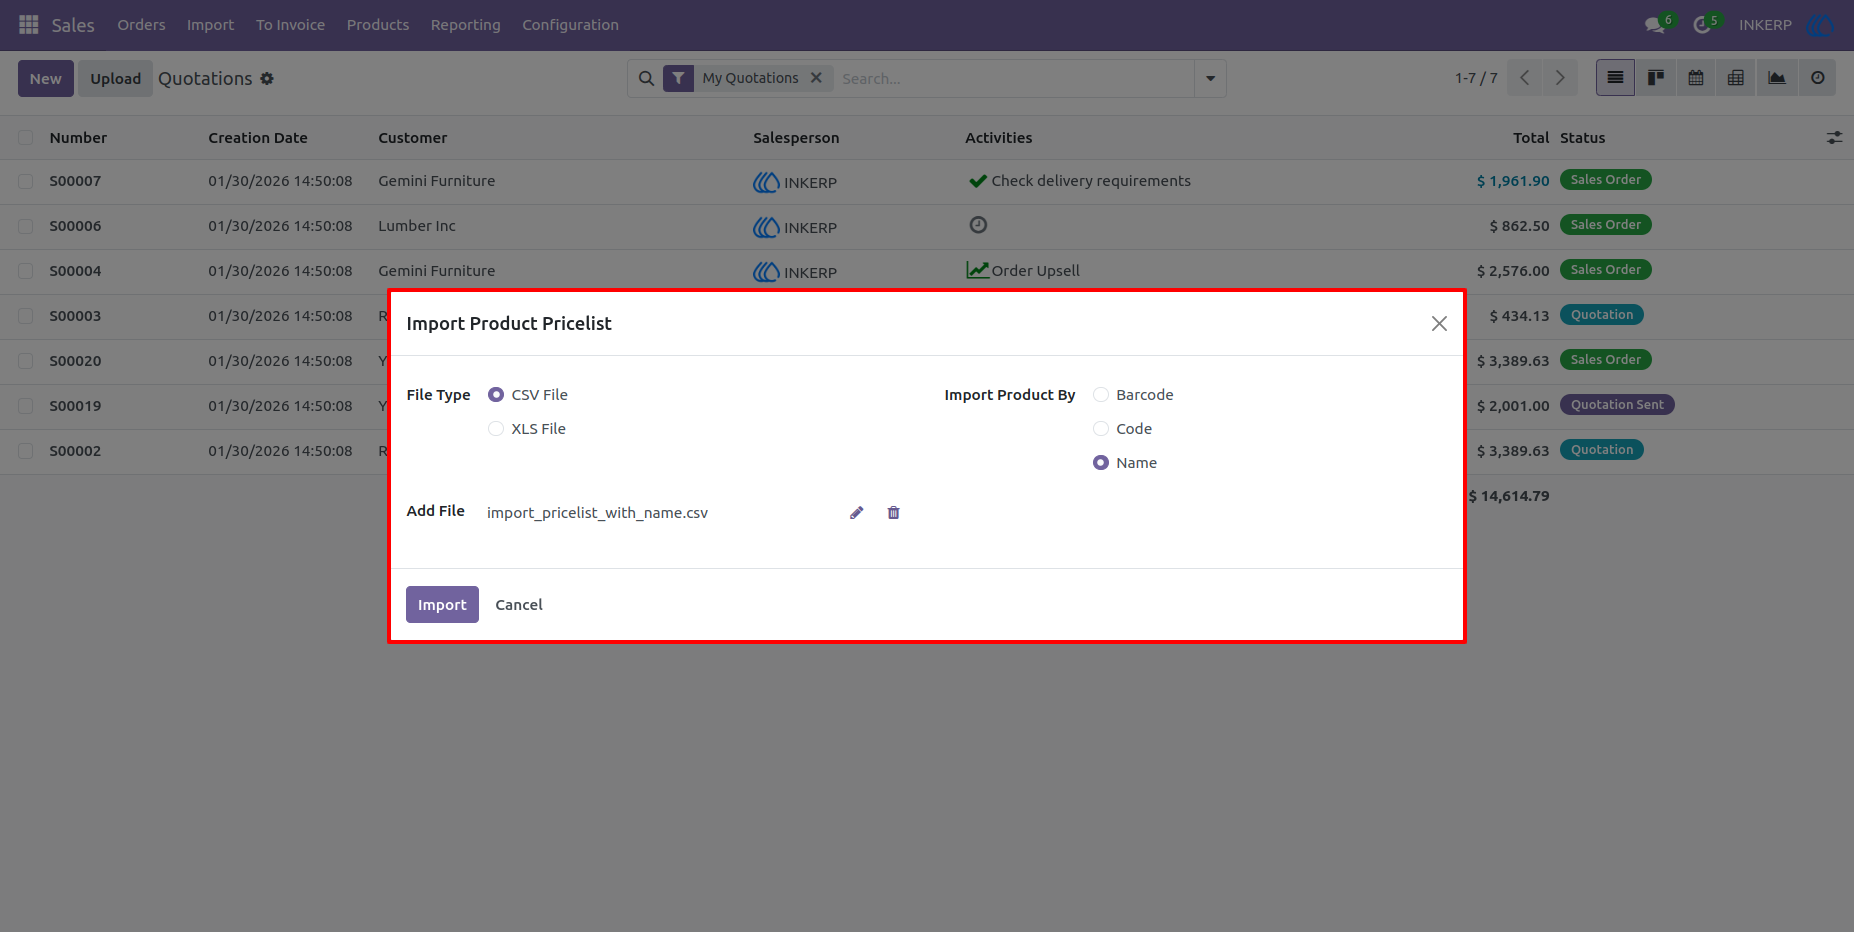The image size is (1854, 932).
Task: Expand the search options dropdown
Action: (x=1210, y=78)
